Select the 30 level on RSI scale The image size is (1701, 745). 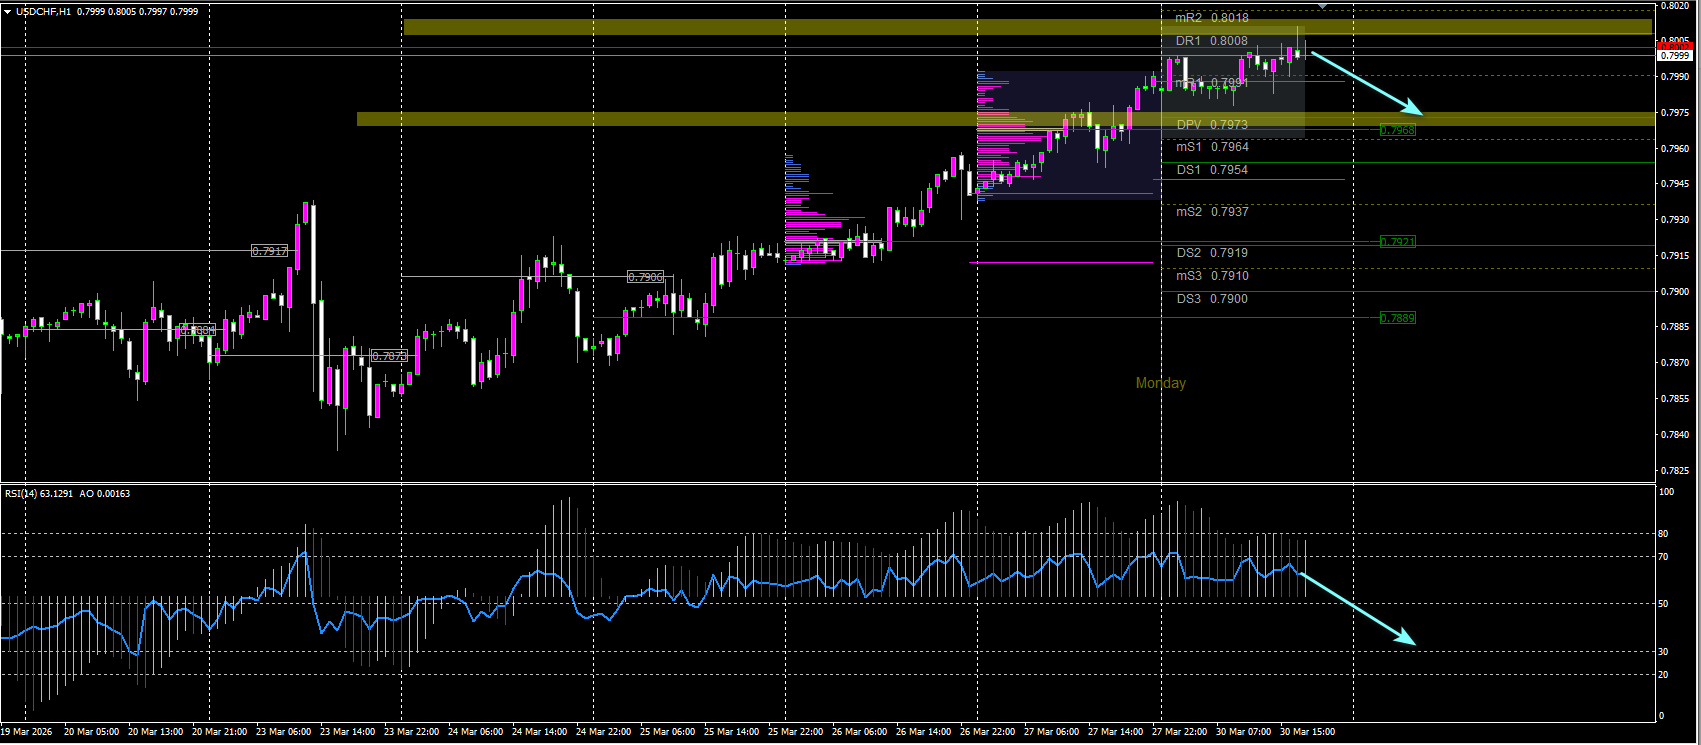(x=1663, y=652)
